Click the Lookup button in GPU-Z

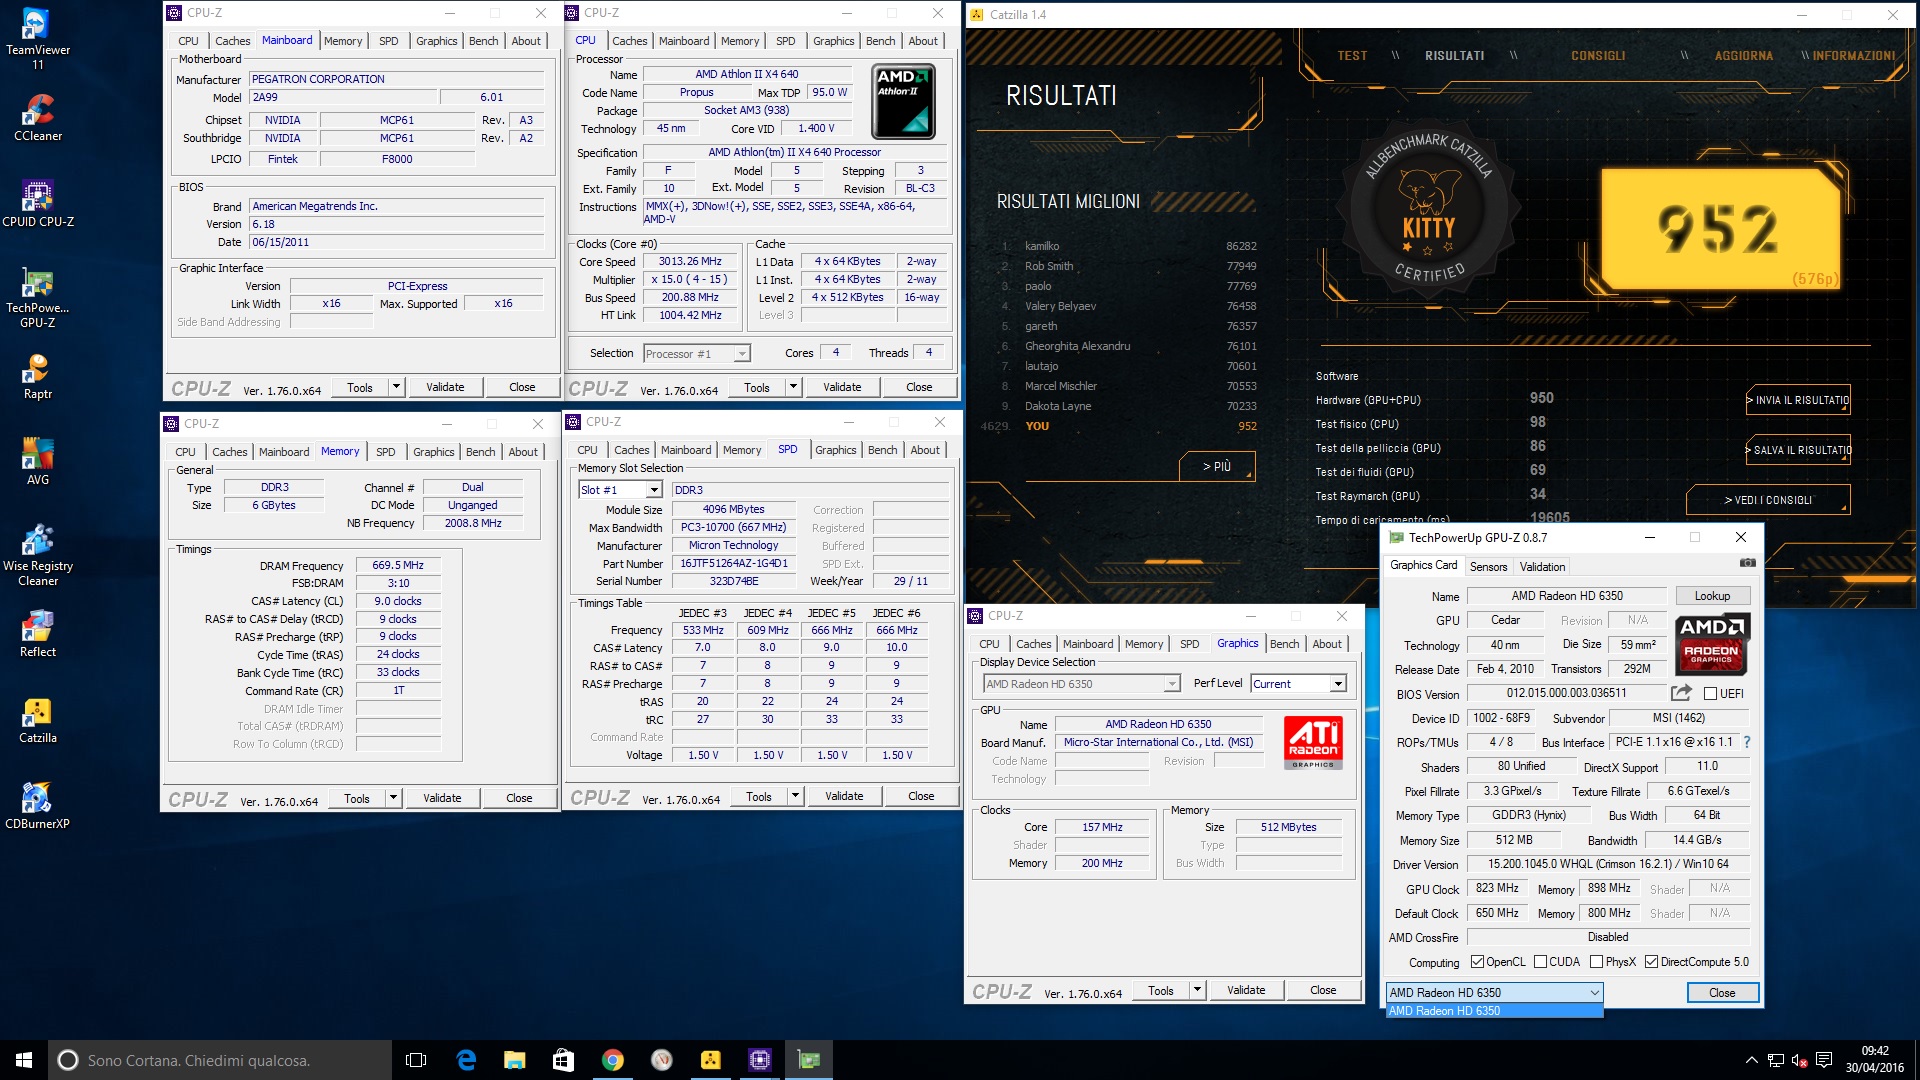click(x=1712, y=596)
